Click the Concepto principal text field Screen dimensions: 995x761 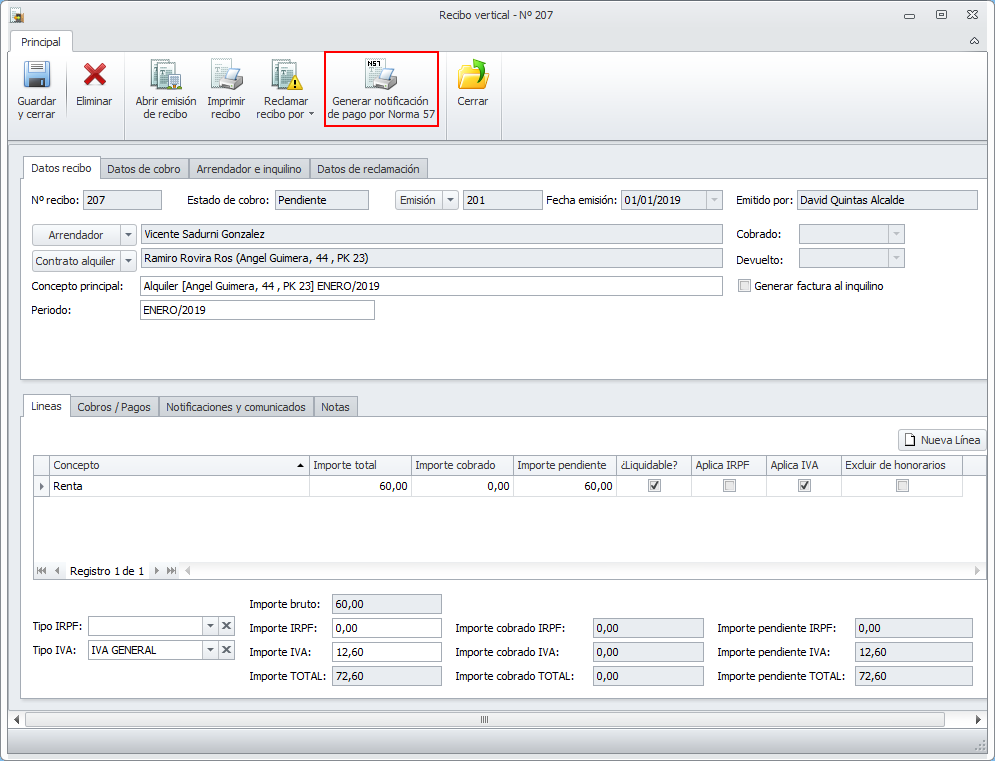tap(430, 287)
